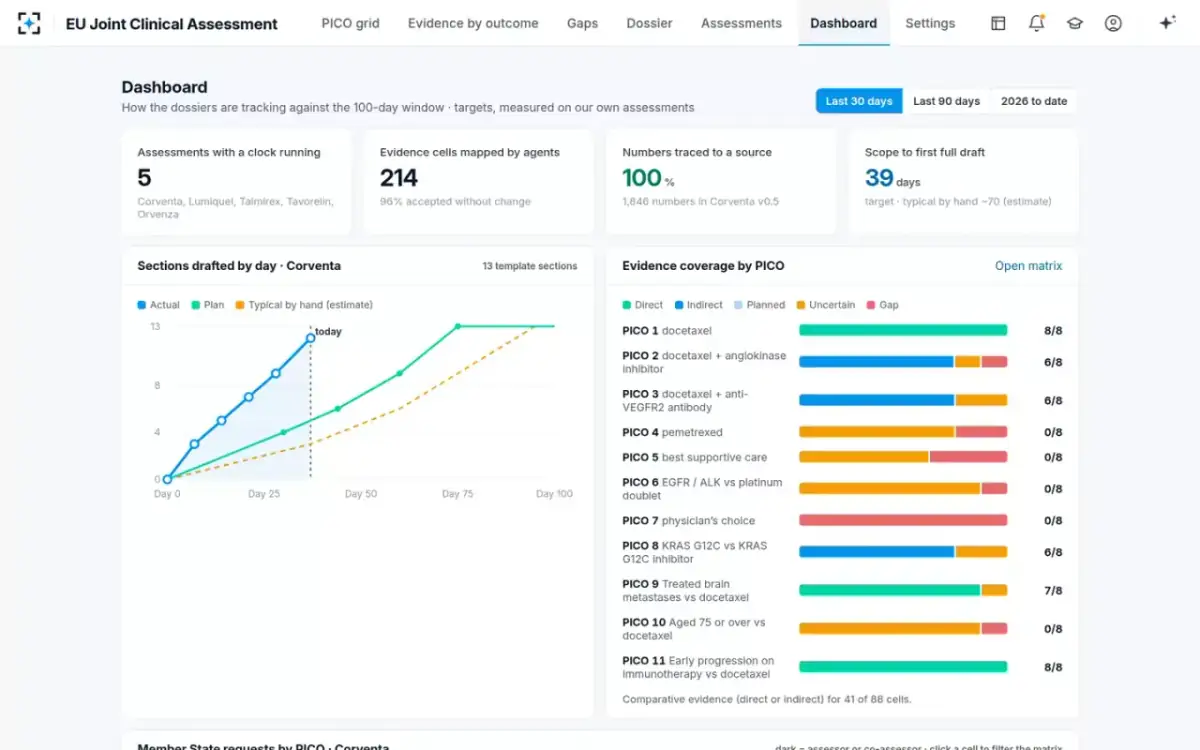
Task: Click the Plan line peak point at 13
Action: (458, 326)
